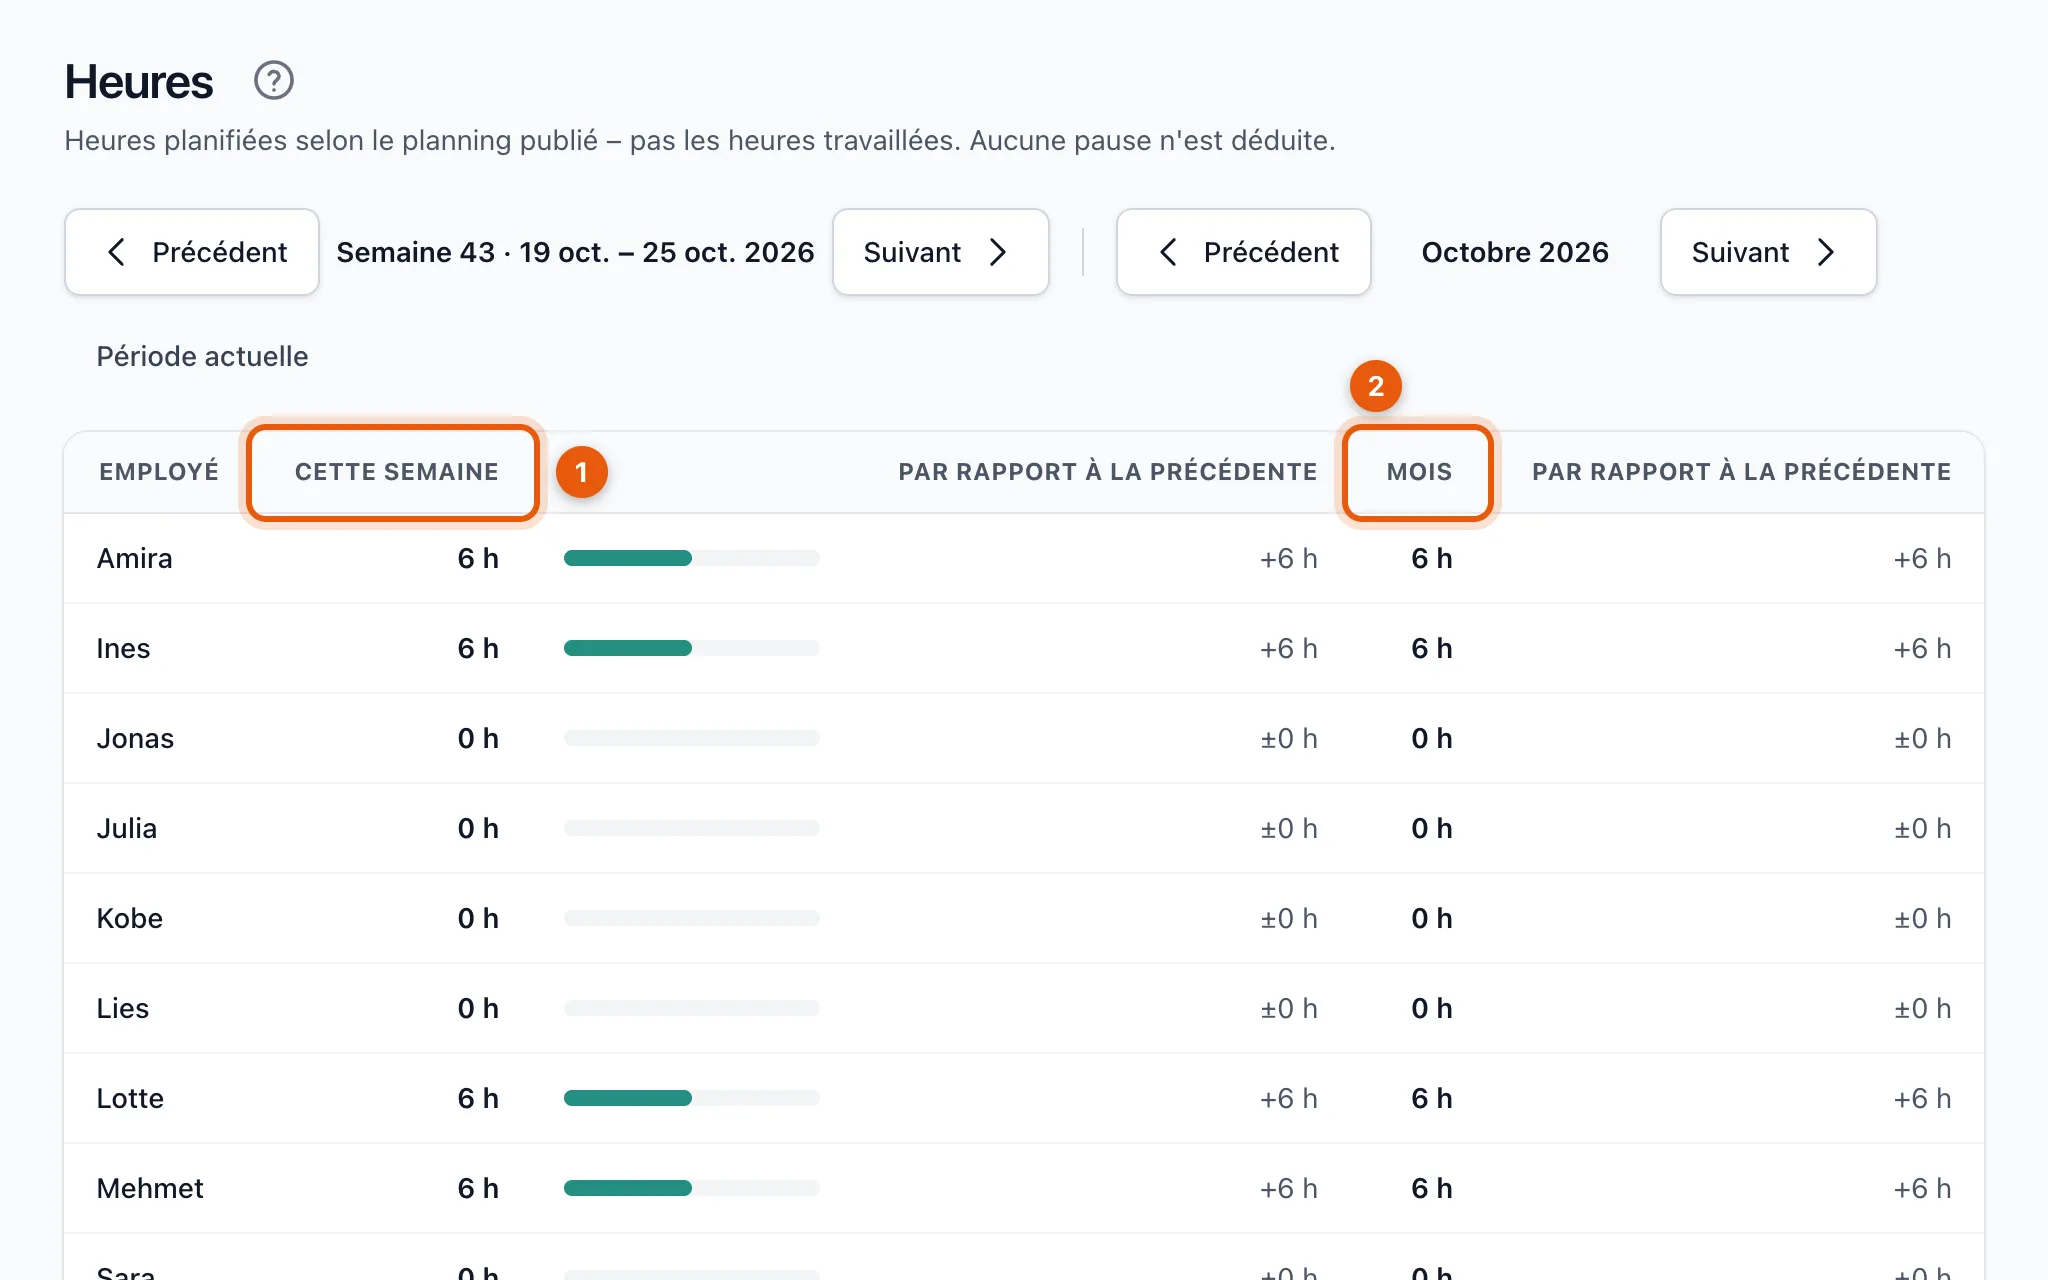Click the Heures planifiées description text
Image resolution: width=2048 pixels, height=1280 pixels.
coord(700,140)
